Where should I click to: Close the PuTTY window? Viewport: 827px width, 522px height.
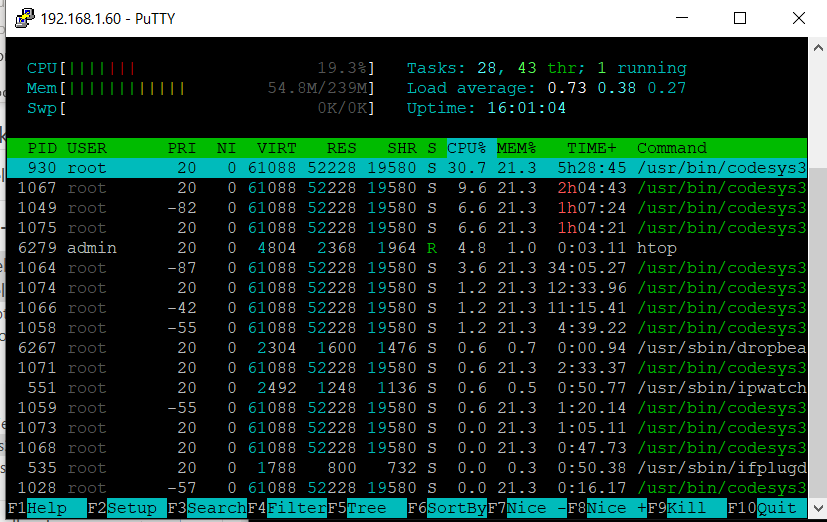click(799, 18)
